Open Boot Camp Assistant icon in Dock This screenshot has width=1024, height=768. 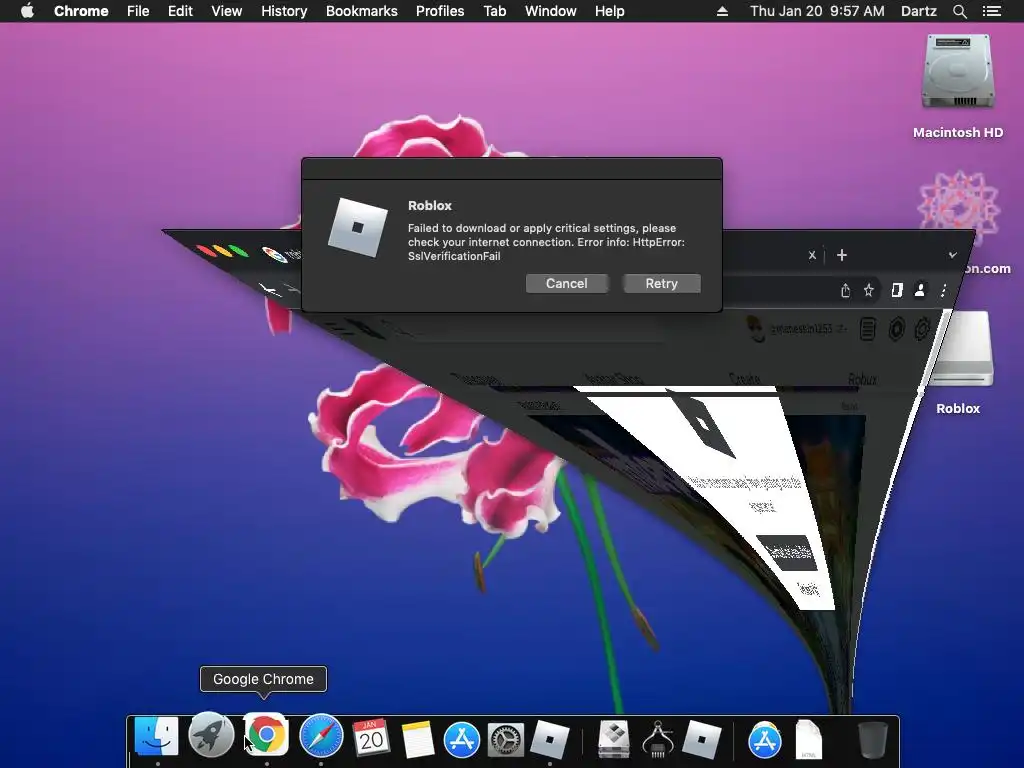(613, 739)
